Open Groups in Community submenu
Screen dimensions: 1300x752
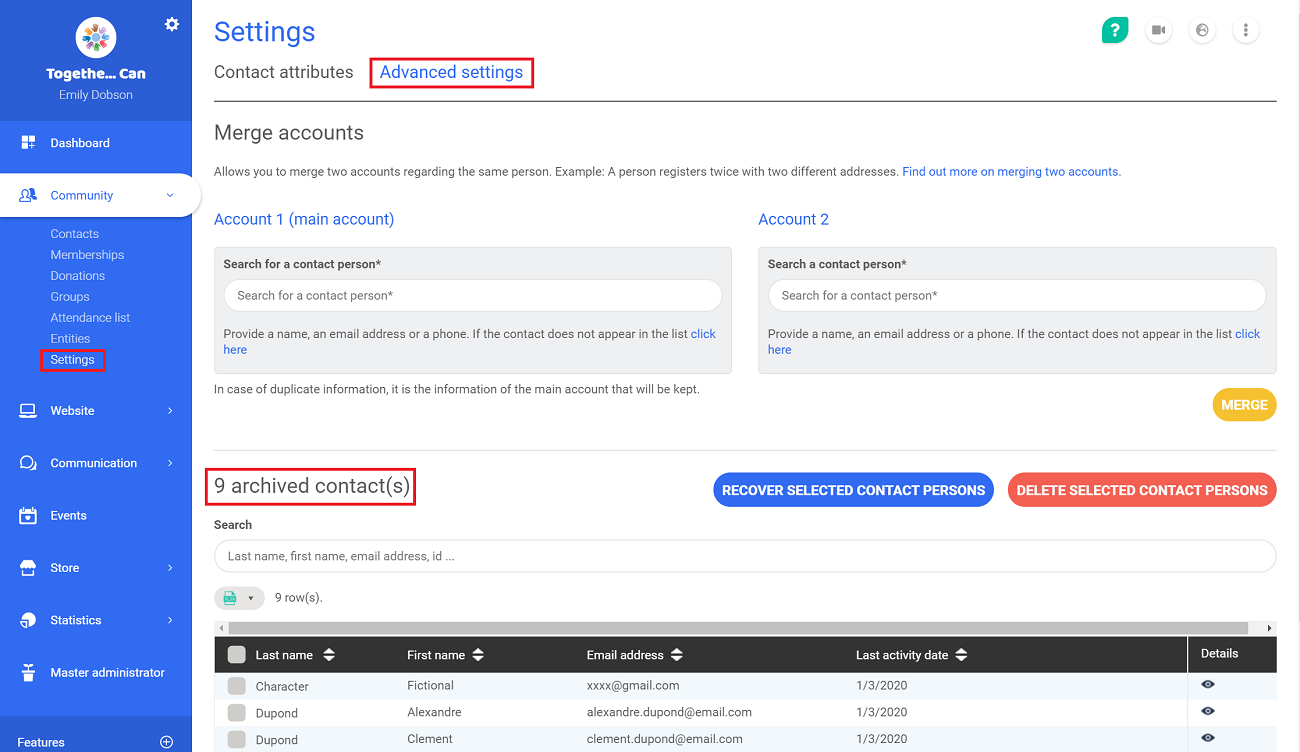pyautogui.click(x=70, y=297)
